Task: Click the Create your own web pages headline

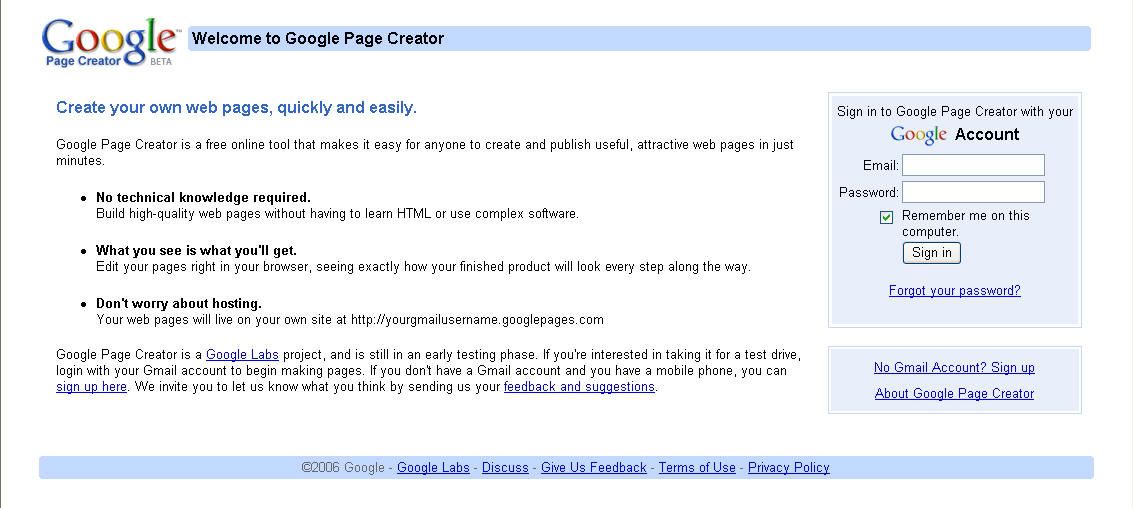Action: [236, 108]
